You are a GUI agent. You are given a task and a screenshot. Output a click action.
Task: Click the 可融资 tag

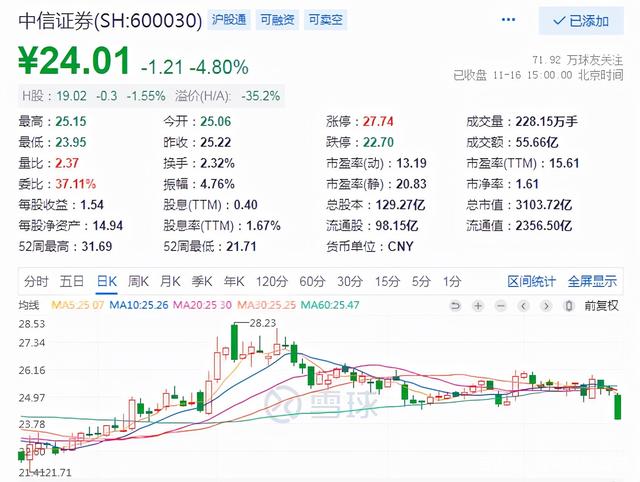(x=277, y=20)
